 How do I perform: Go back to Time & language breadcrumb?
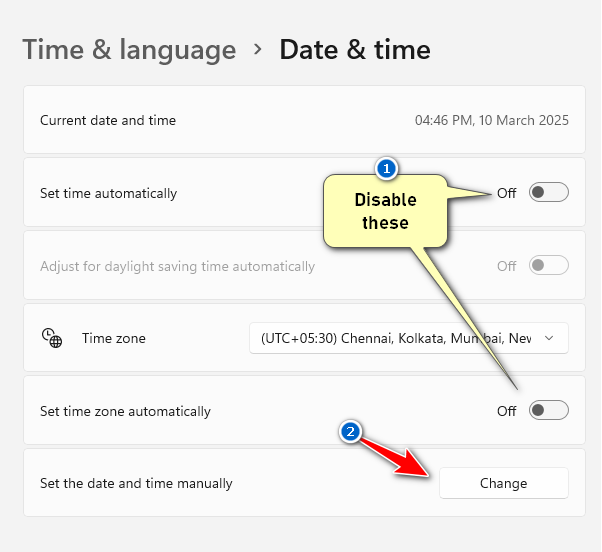pos(129,49)
